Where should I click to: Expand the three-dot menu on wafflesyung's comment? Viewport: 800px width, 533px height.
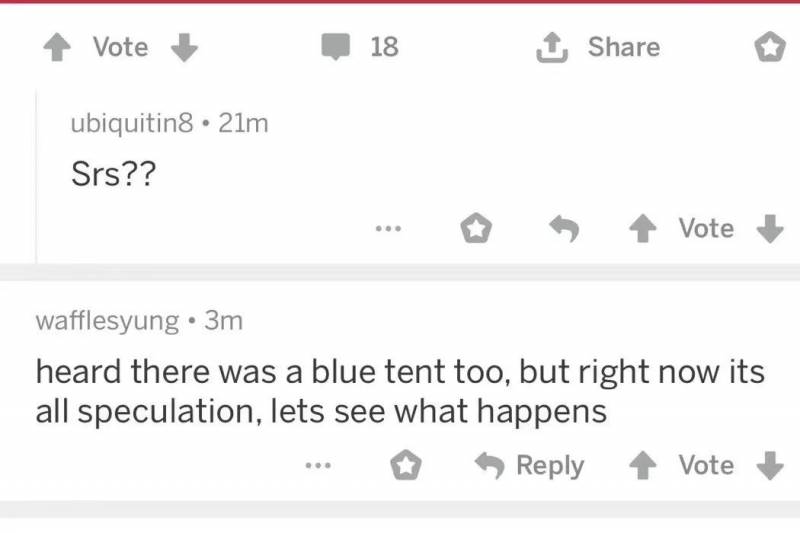(318, 465)
